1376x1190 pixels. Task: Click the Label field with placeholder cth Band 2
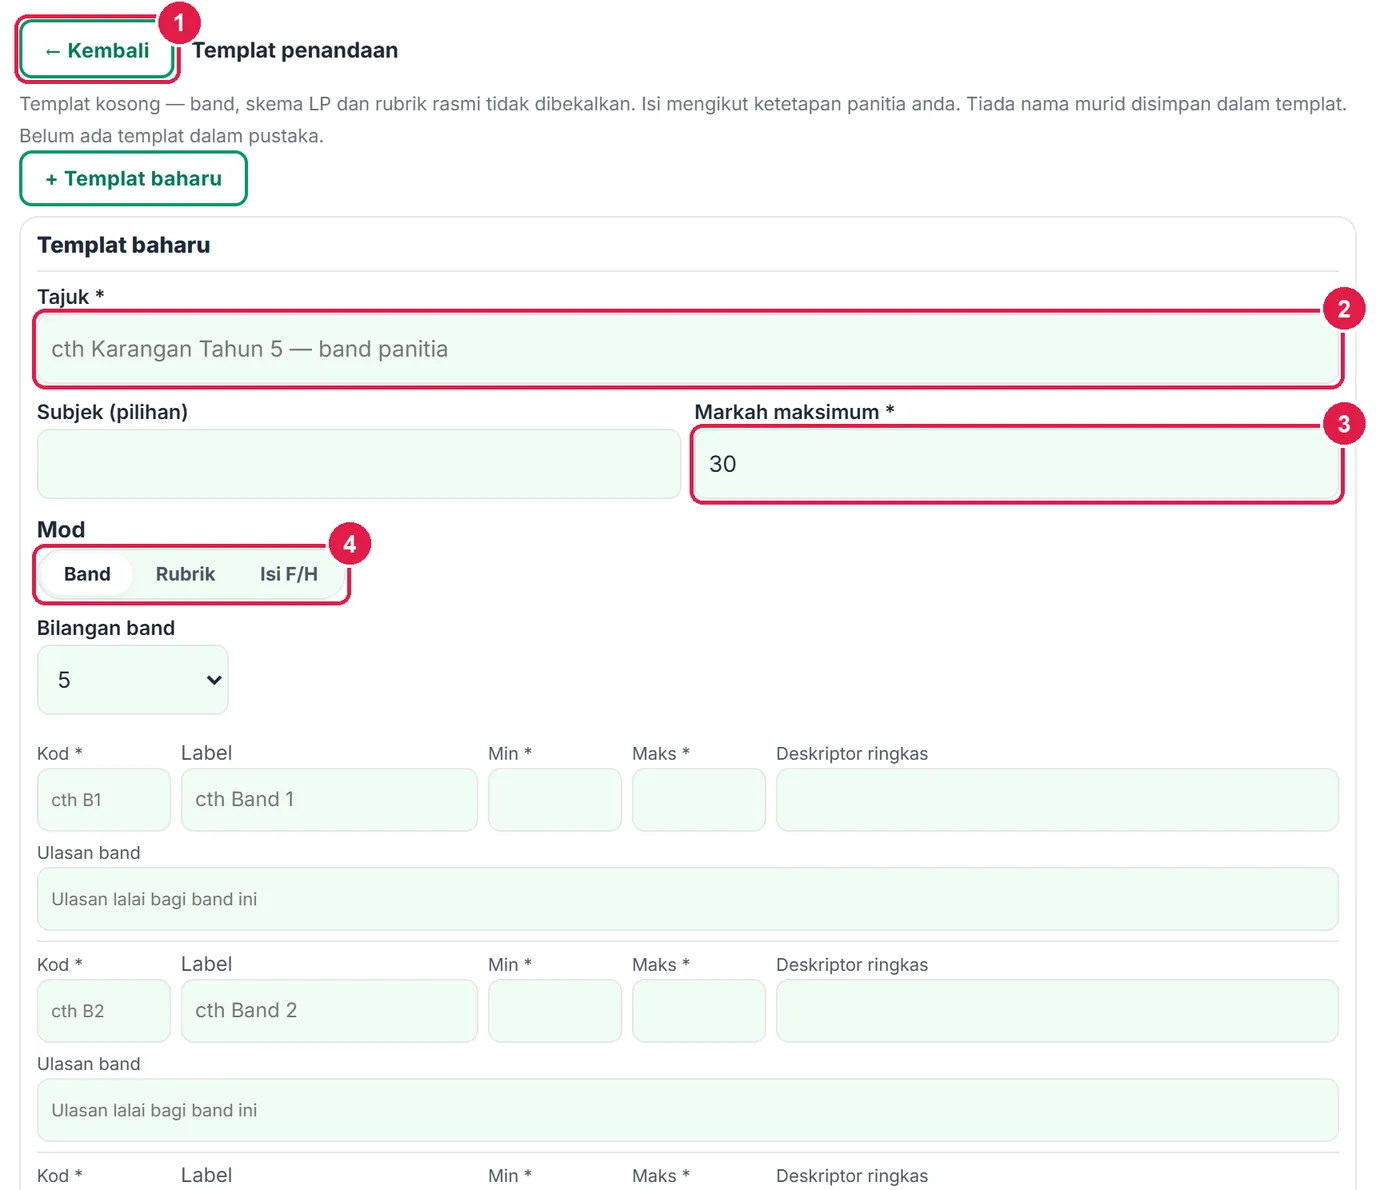pos(329,1011)
